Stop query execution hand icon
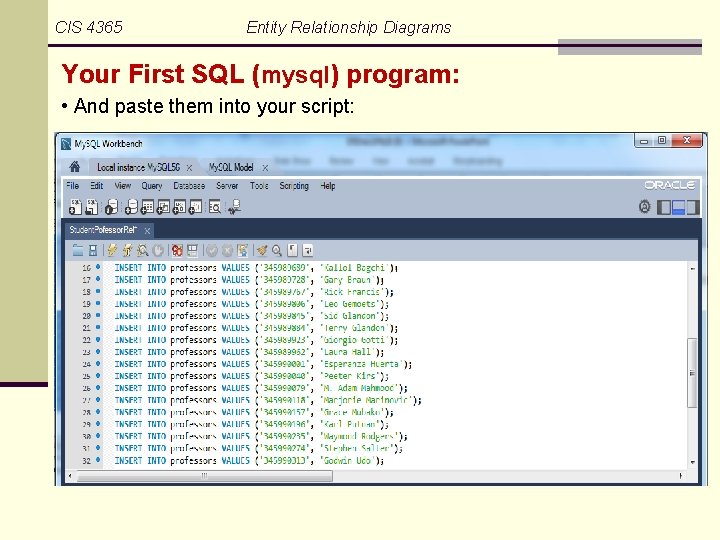720x540 pixels. 158,250
